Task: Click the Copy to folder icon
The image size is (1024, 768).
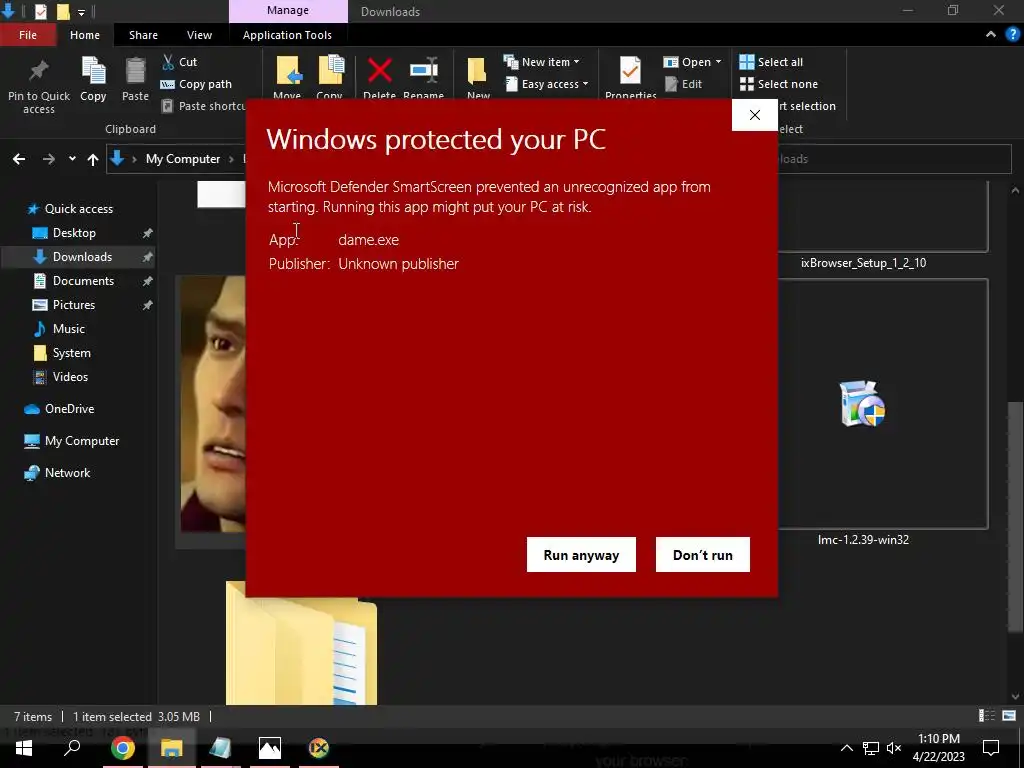Action: coord(330,71)
